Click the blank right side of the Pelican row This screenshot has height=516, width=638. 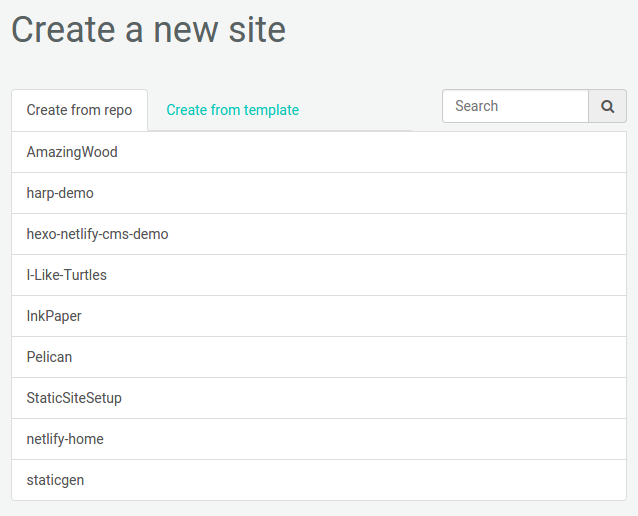pos(450,357)
